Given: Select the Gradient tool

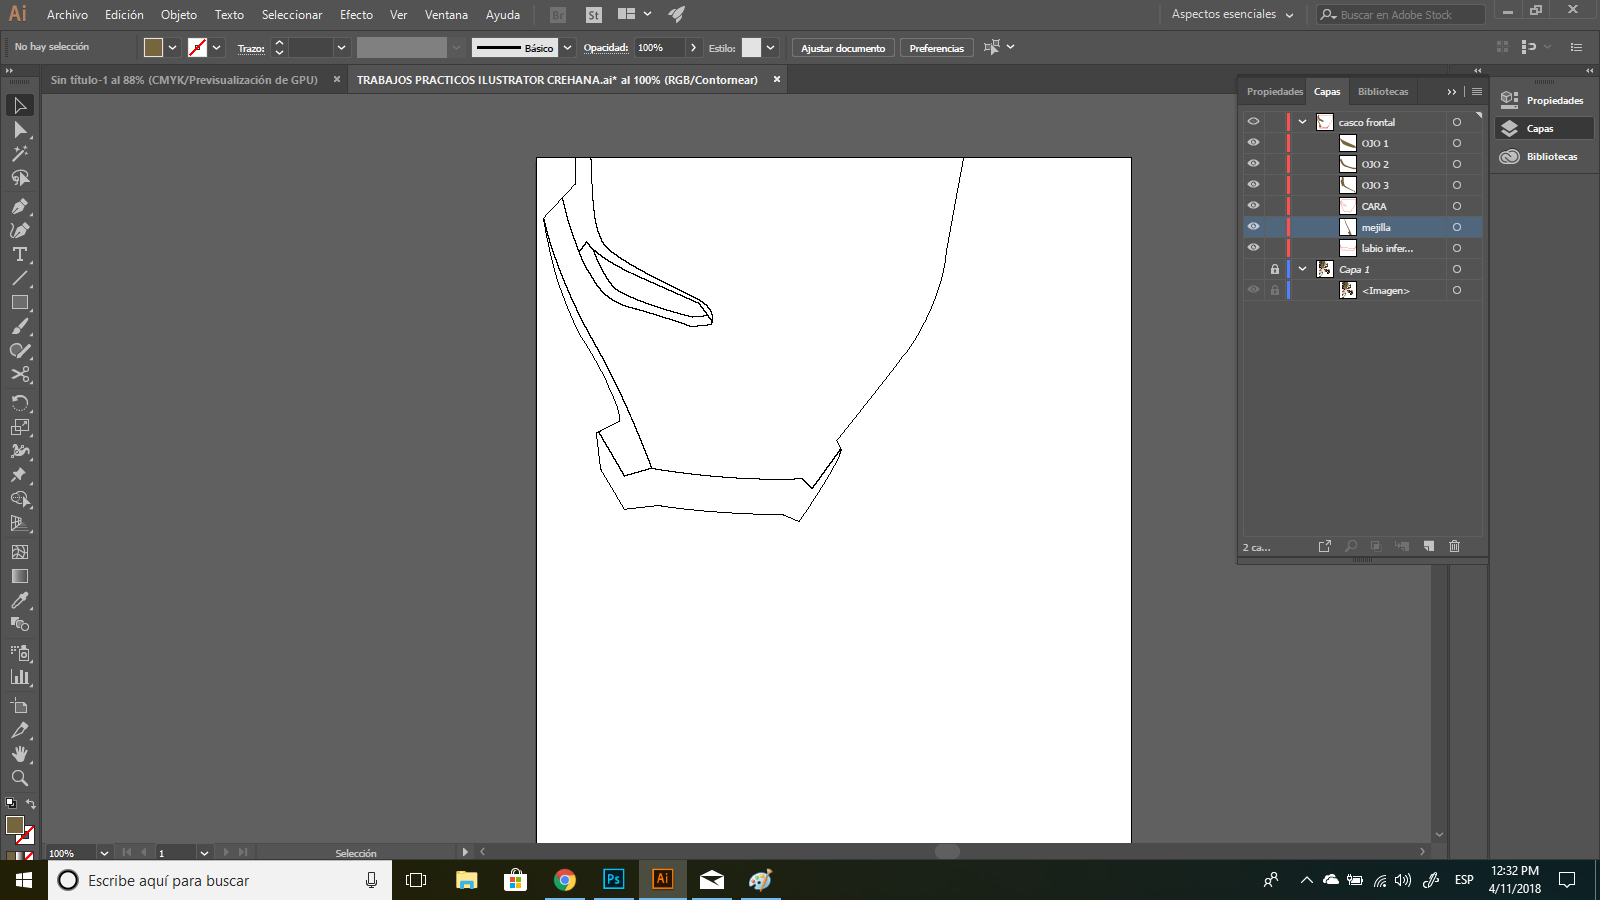Looking at the screenshot, I should pos(19,576).
